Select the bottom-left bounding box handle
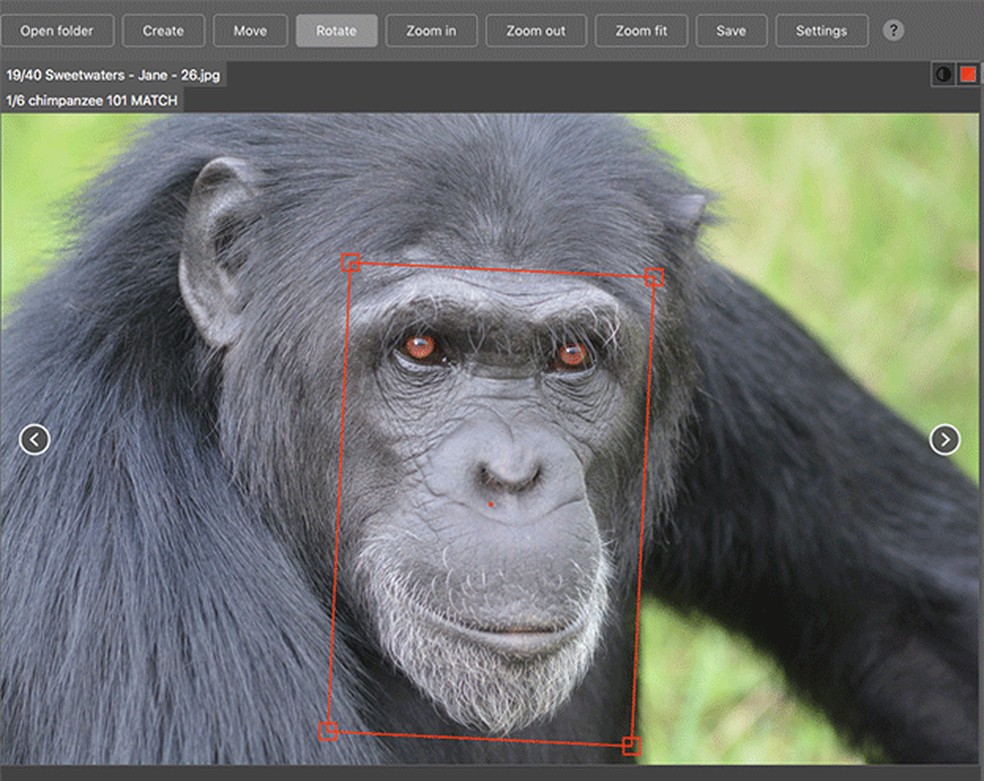This screenshot has height=781, width=984. click(328, 731)
